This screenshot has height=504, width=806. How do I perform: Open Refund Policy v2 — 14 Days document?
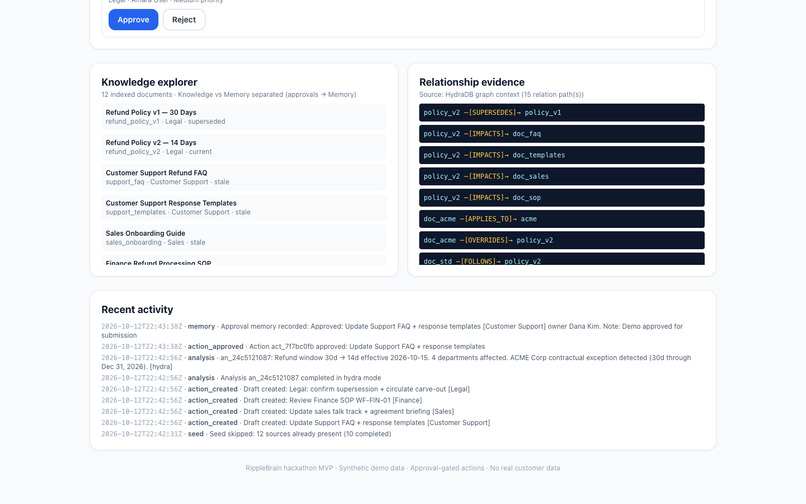(x=244, y=147)
